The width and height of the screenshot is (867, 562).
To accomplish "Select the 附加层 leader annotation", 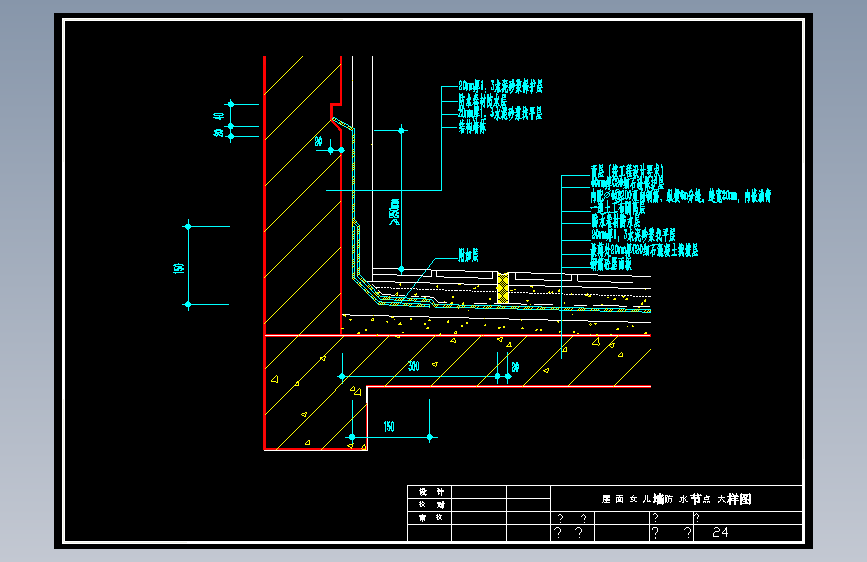I will [x=468, y=256].
